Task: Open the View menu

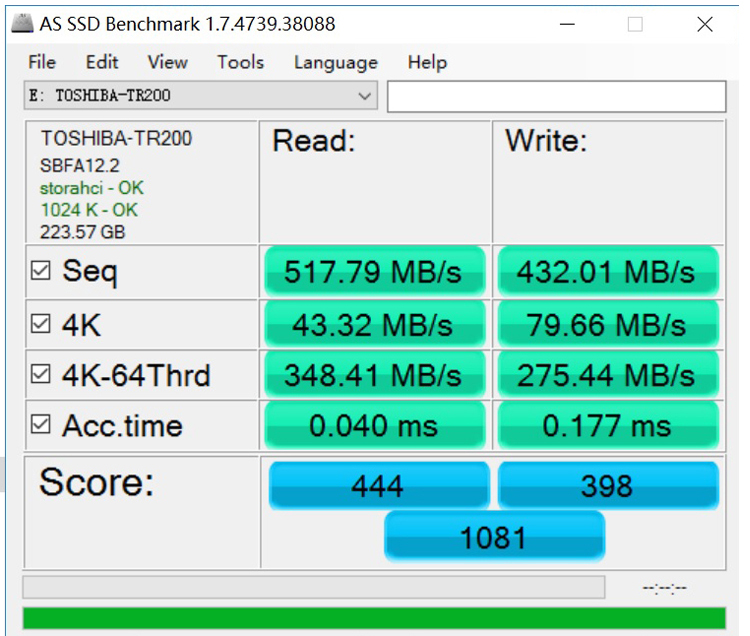Action: (x=167, y=62)
